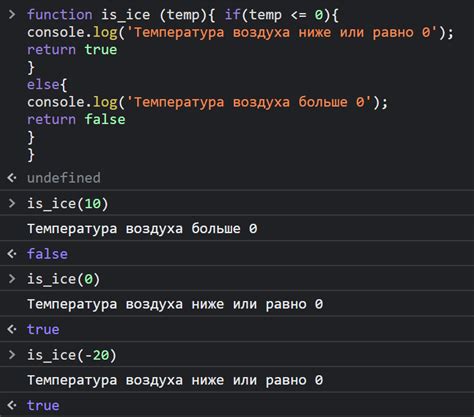Click console.log line with 'больше 0' string
Screen dimensions: 474x417
[x=208, y=102]
